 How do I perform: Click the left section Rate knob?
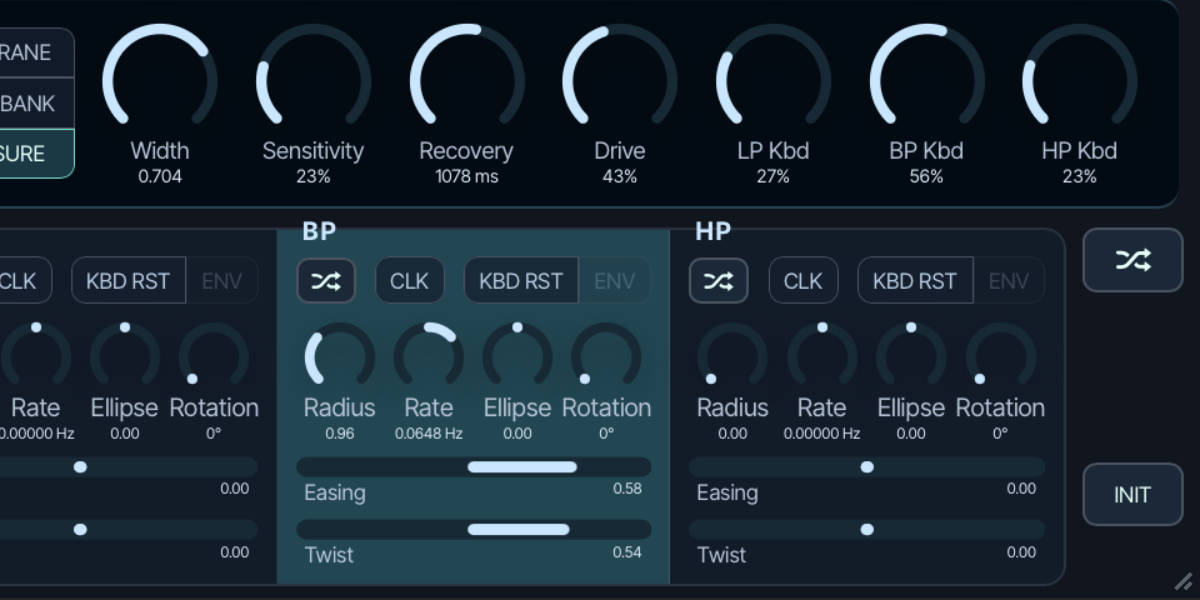coord(36,356)
